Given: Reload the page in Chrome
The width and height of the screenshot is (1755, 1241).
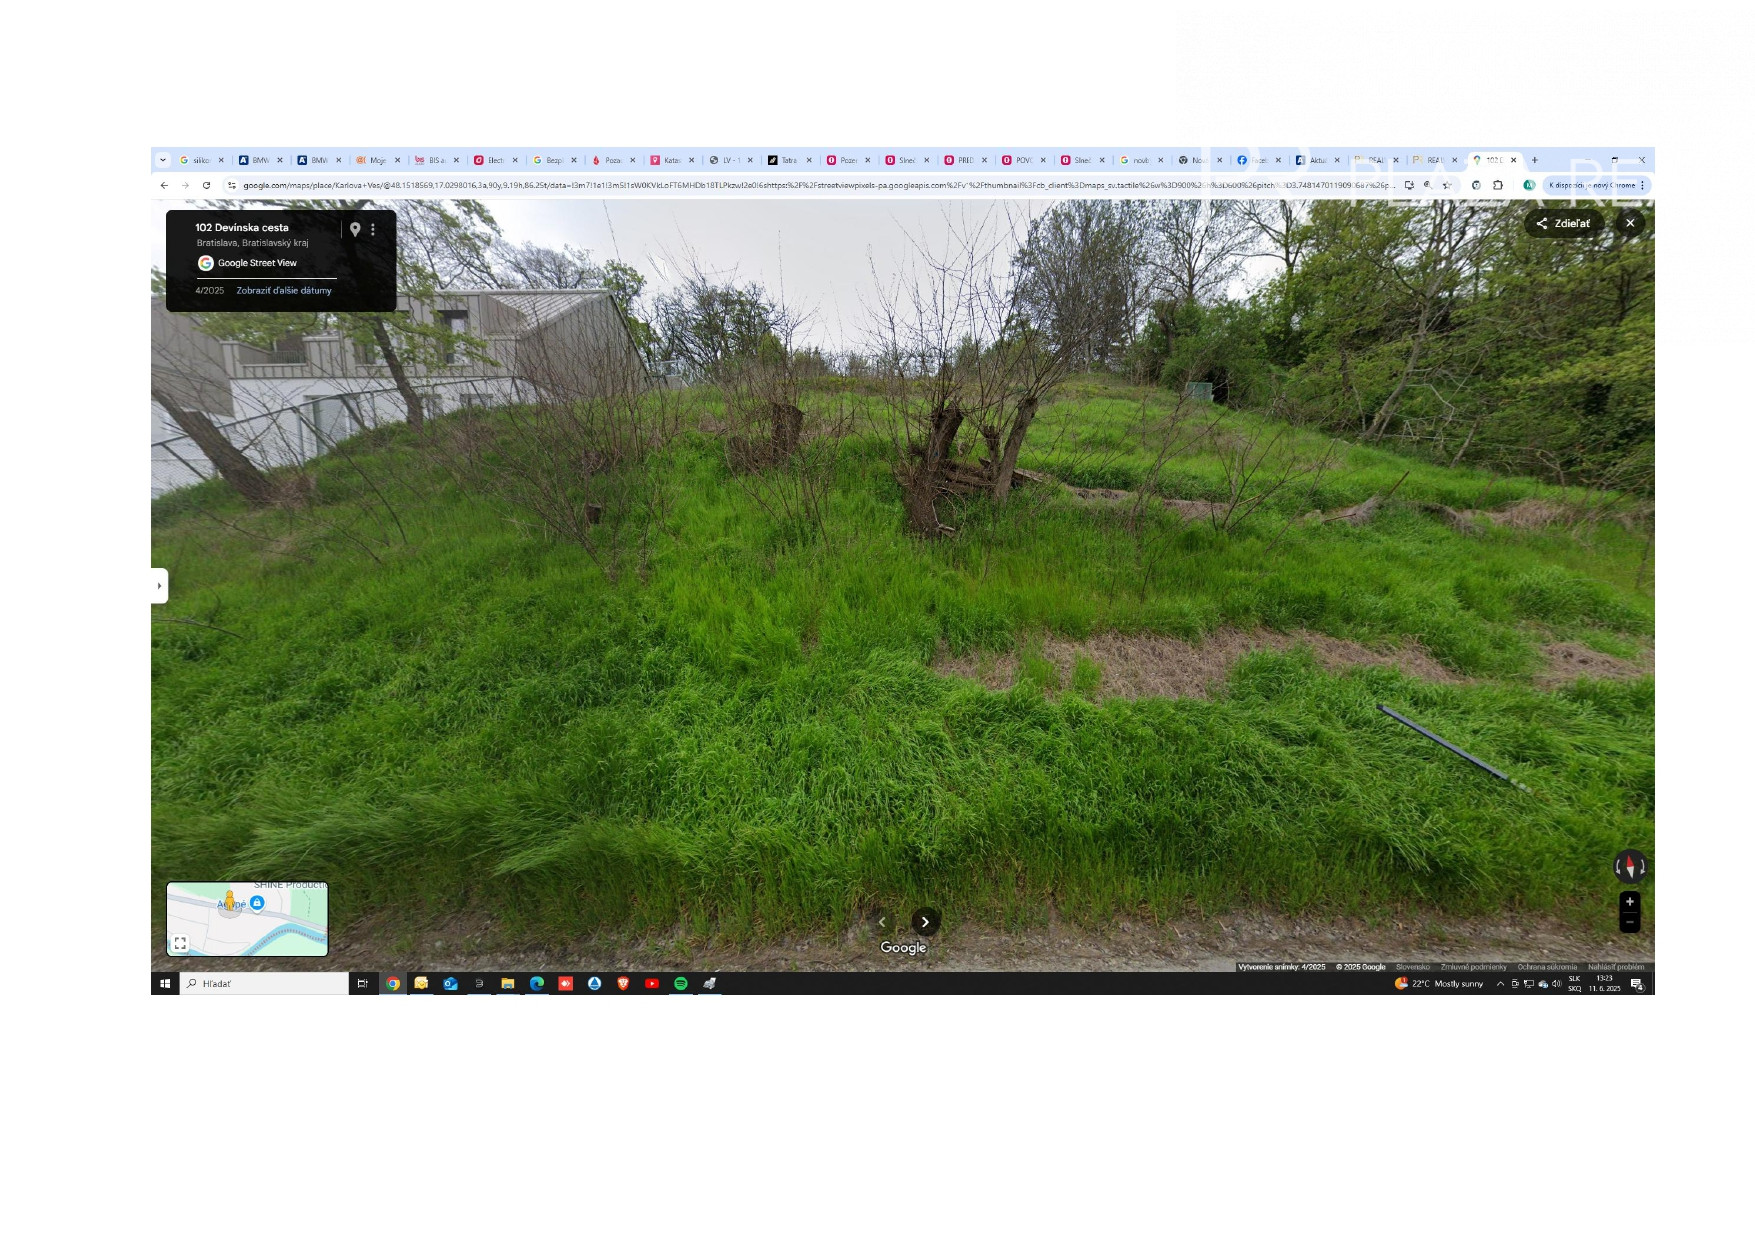Looking at the screenshot, I should [x=207, y=185].
